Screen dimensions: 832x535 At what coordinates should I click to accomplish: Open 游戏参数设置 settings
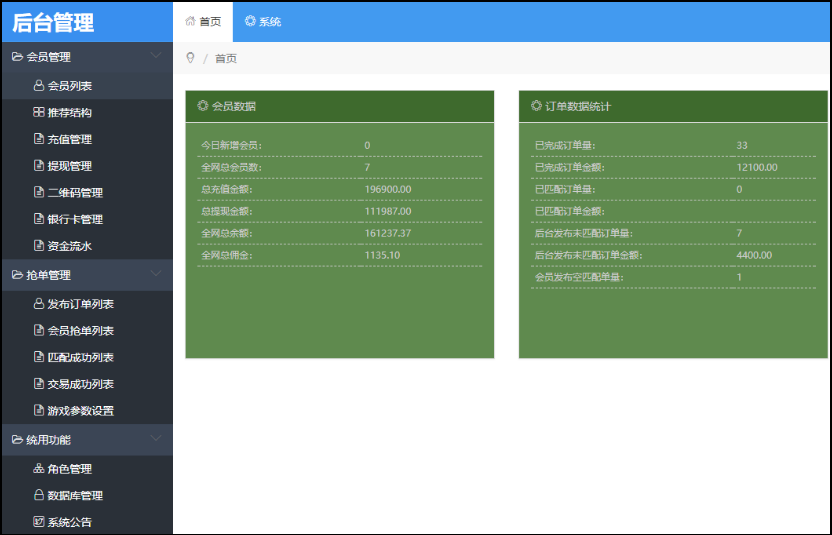pos(80,411)
